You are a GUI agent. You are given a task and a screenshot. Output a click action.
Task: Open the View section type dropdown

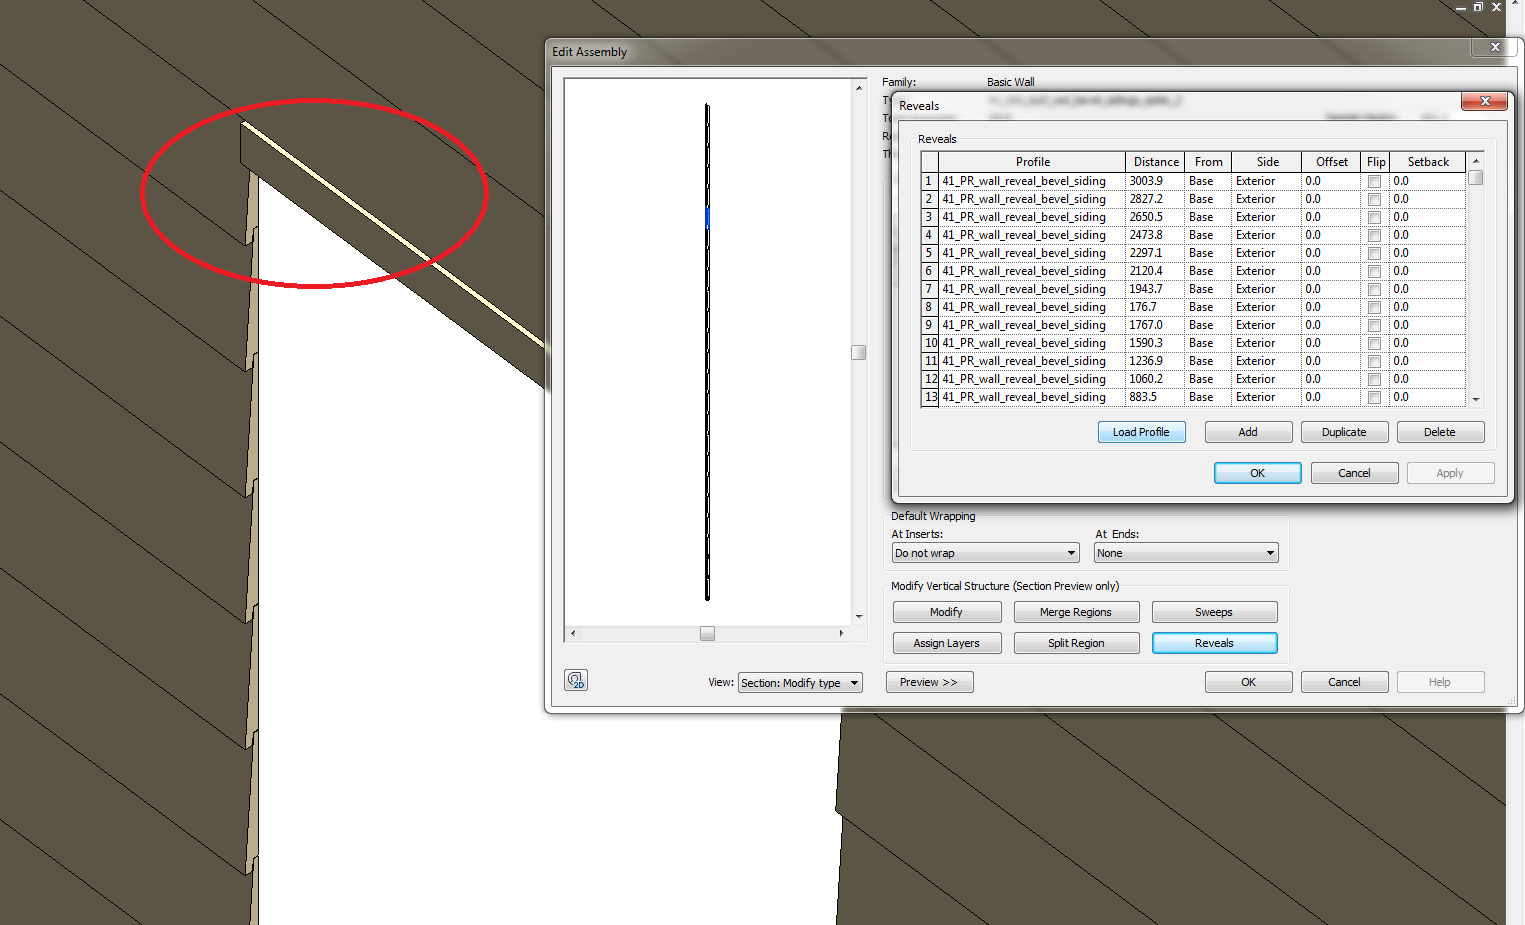coord(800,683)
